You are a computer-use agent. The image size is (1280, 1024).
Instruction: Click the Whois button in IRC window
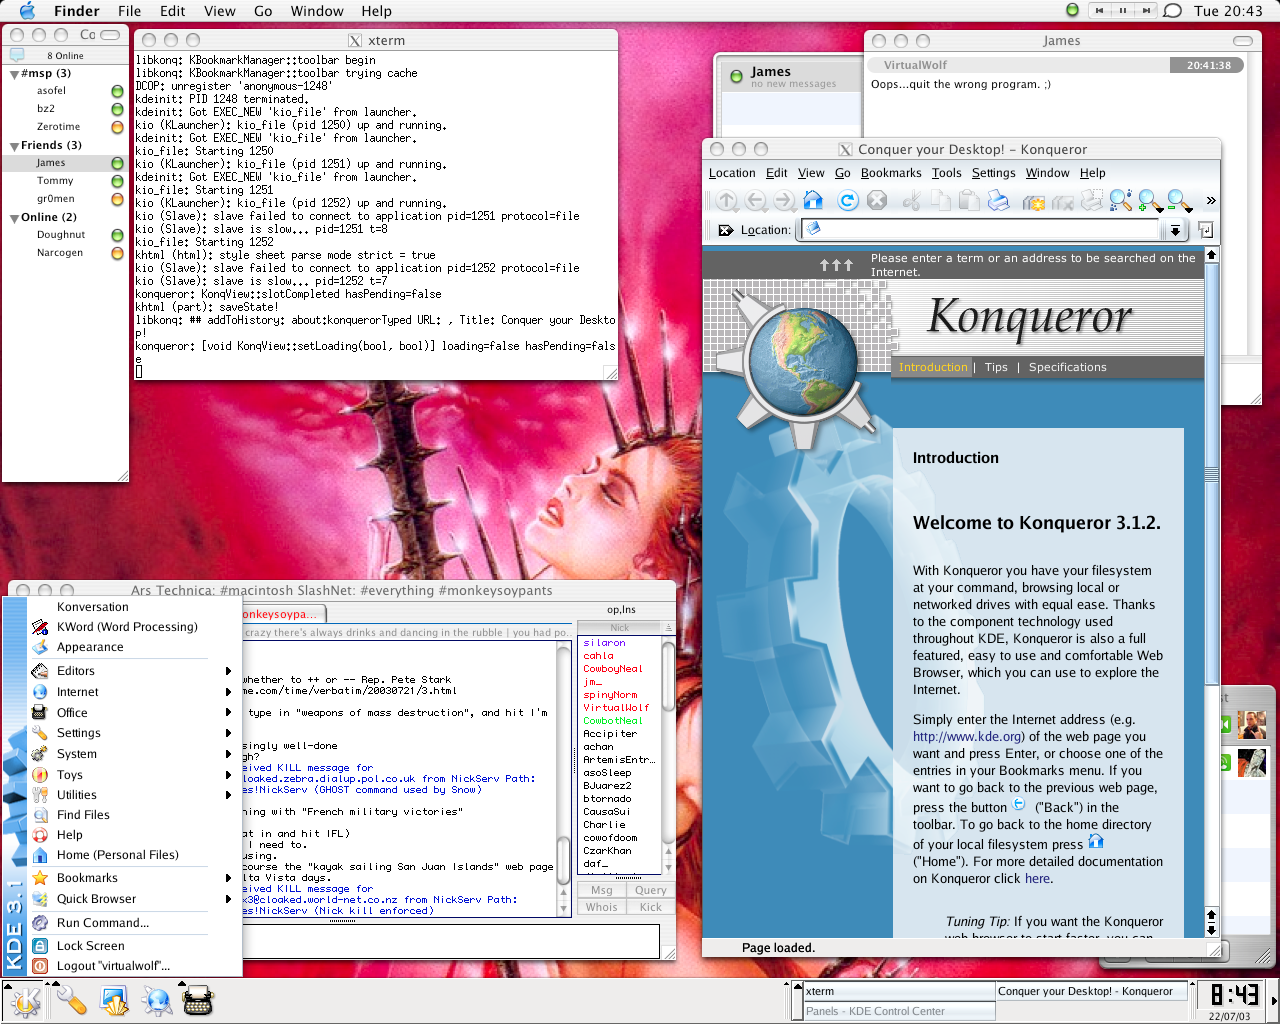coord(602,907)
